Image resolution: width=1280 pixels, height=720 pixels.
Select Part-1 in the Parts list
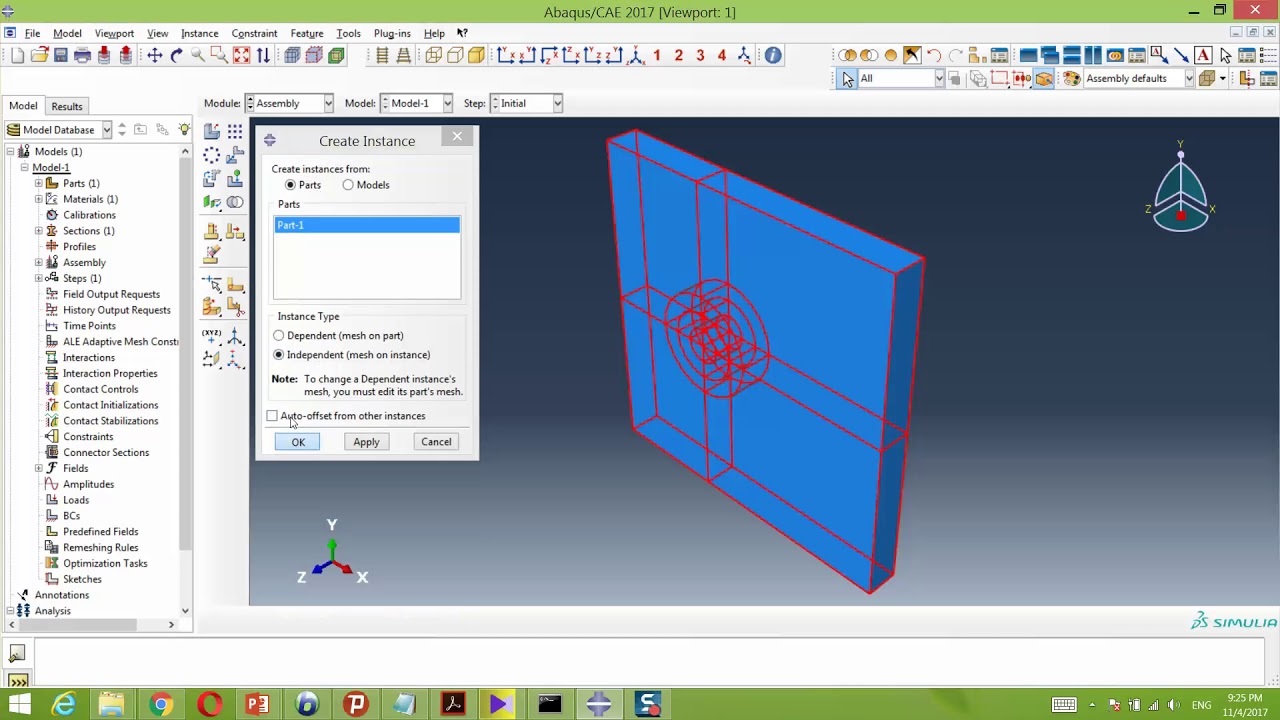pos(367,225)
